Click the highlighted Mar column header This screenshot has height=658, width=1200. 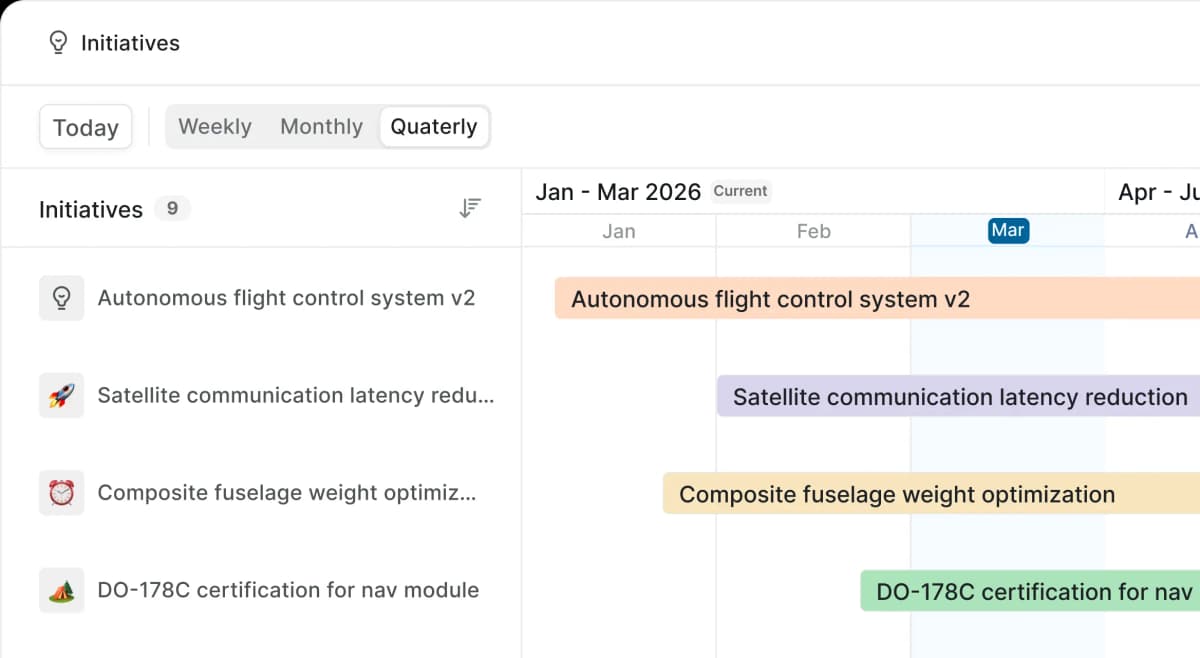click(x=1008, y=230)
